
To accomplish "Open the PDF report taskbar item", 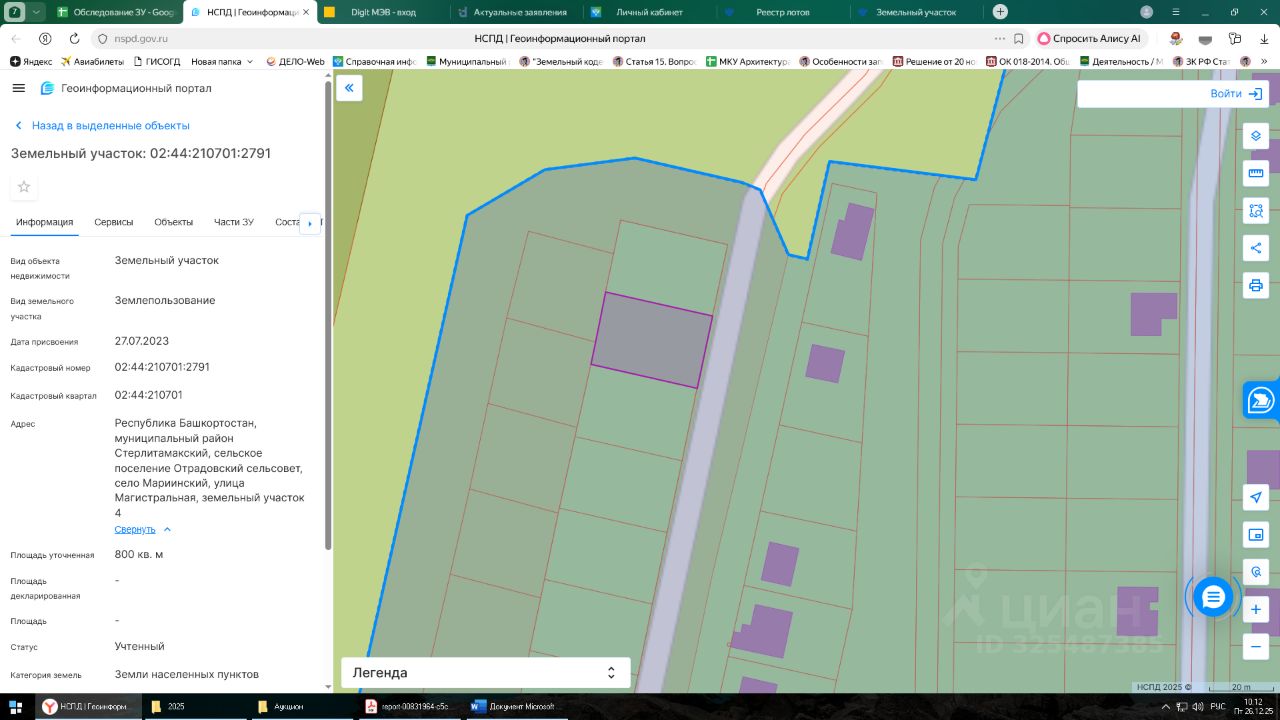I will pos(410,706).
